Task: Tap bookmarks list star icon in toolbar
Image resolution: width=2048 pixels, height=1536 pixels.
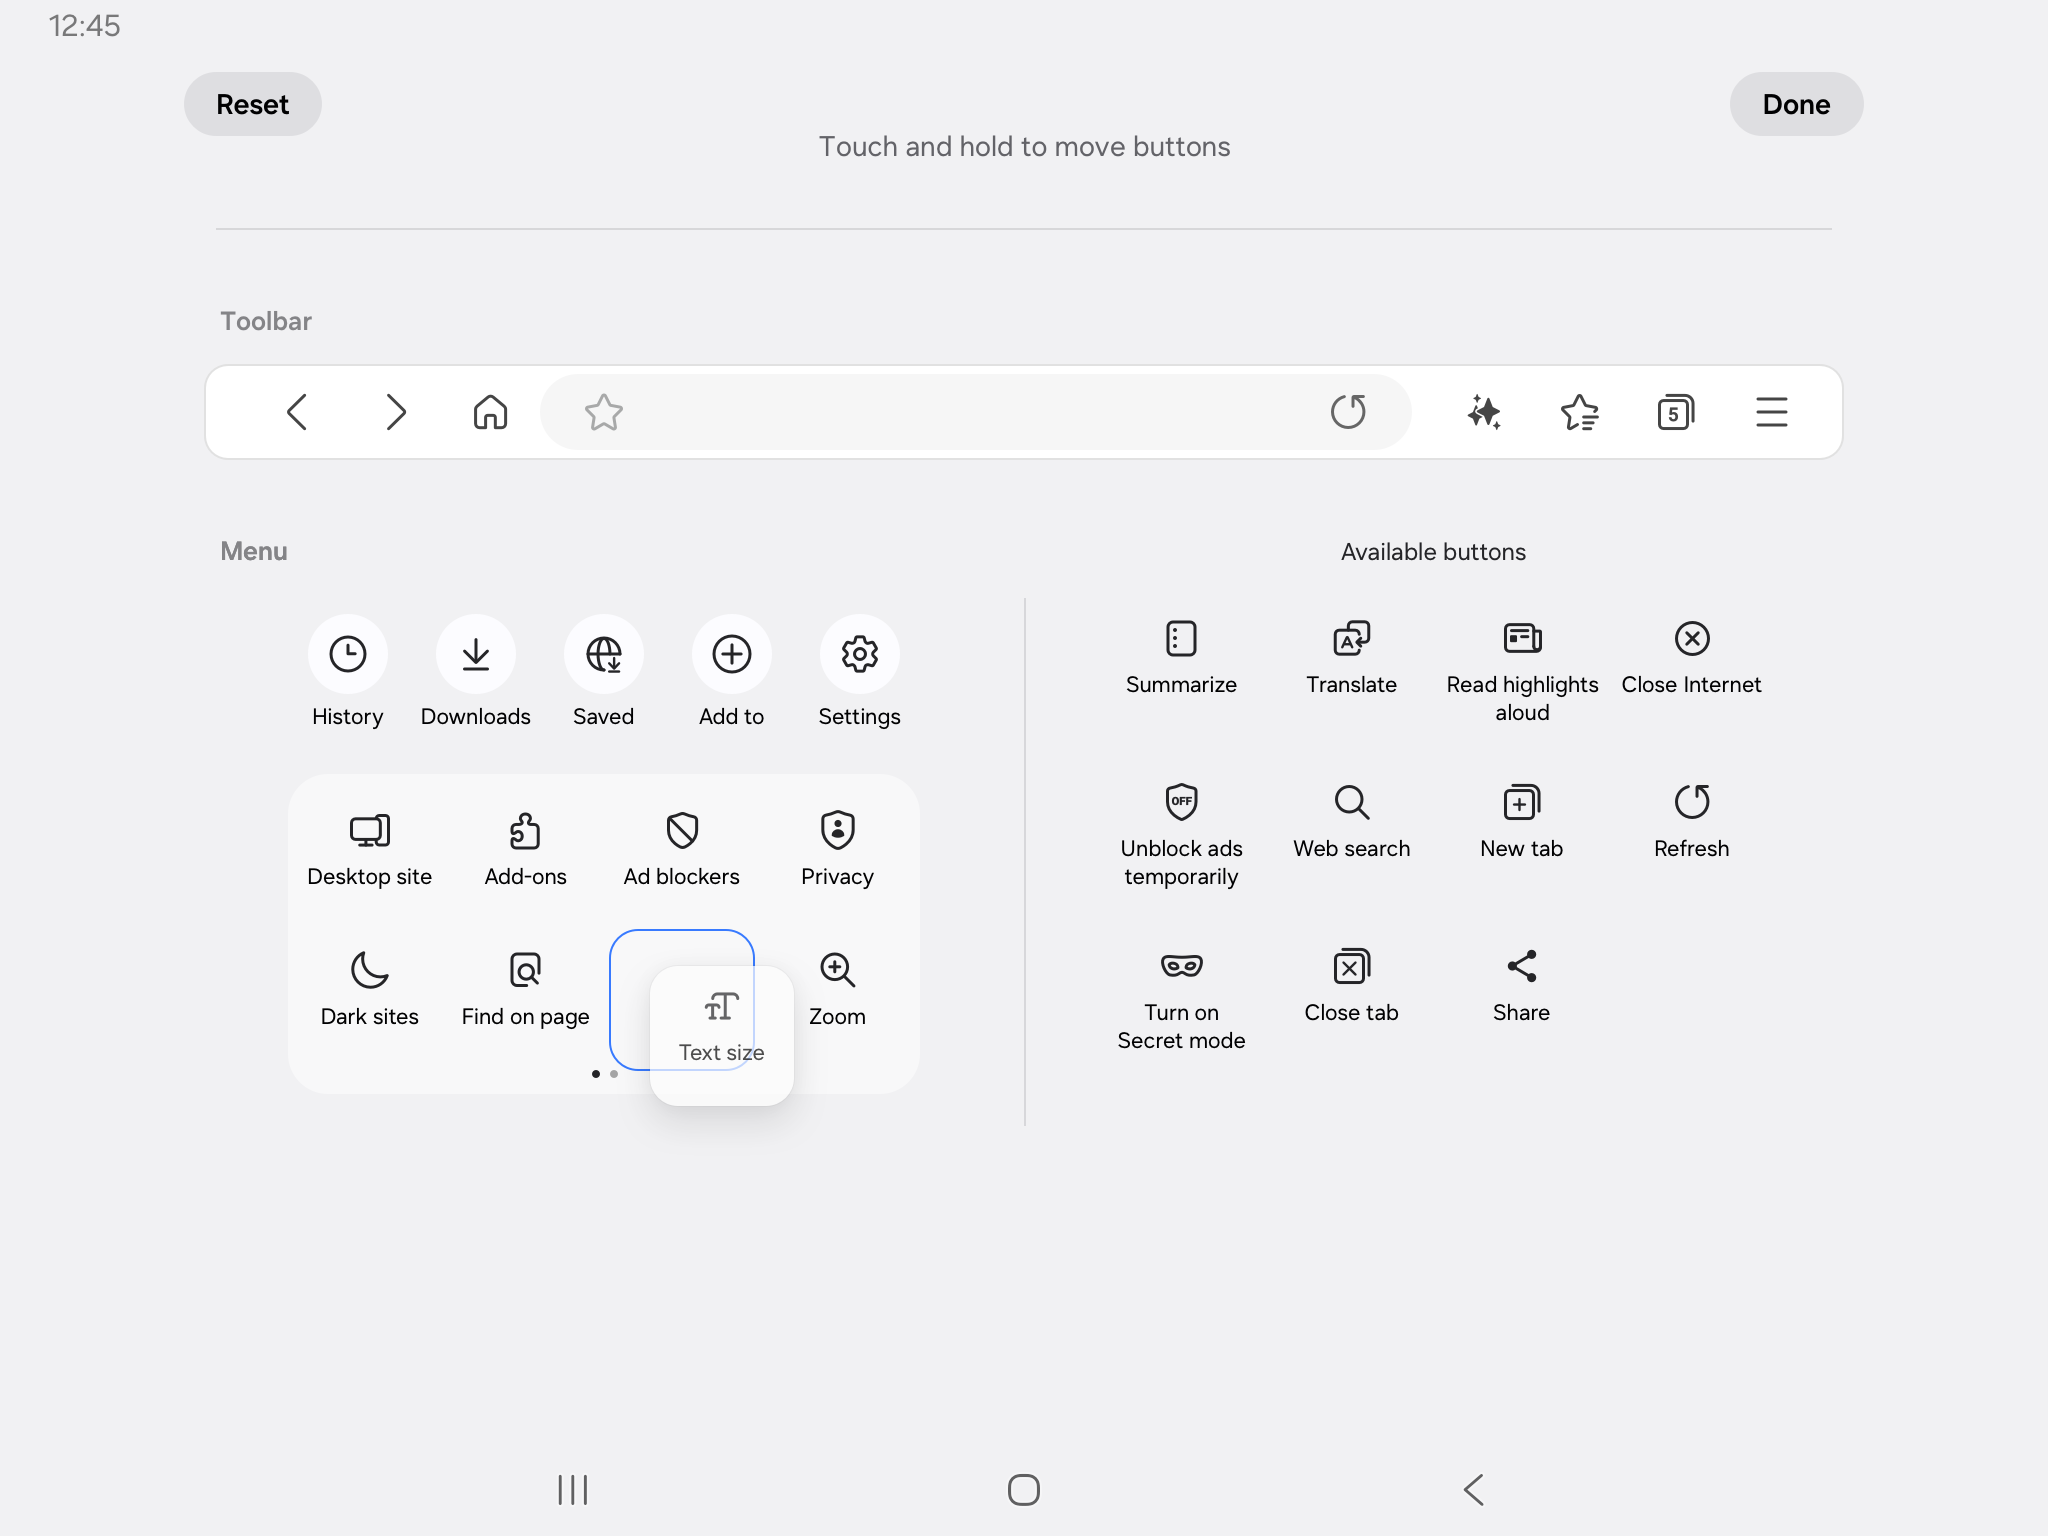Action: (1580, 412)
